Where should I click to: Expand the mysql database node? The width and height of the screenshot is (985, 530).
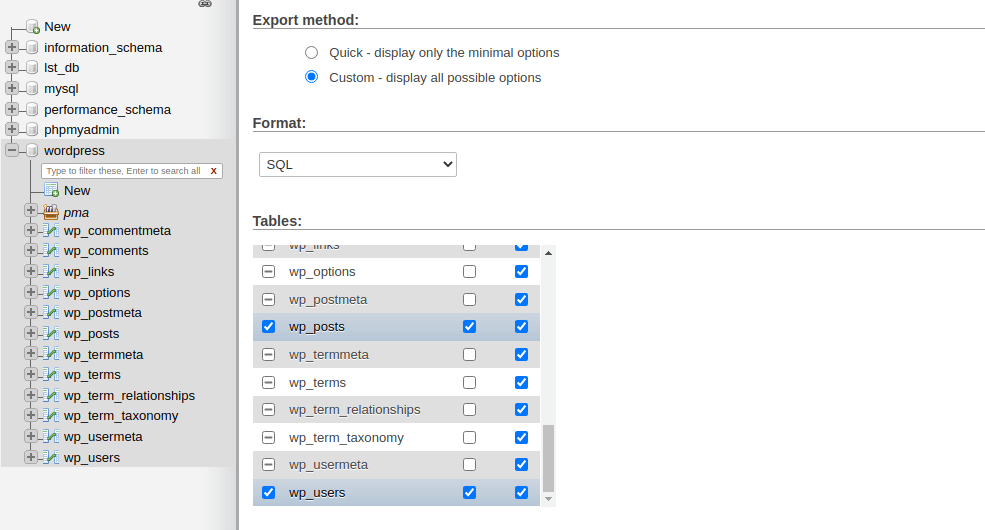pyautogui.click(x=11, y=88)
